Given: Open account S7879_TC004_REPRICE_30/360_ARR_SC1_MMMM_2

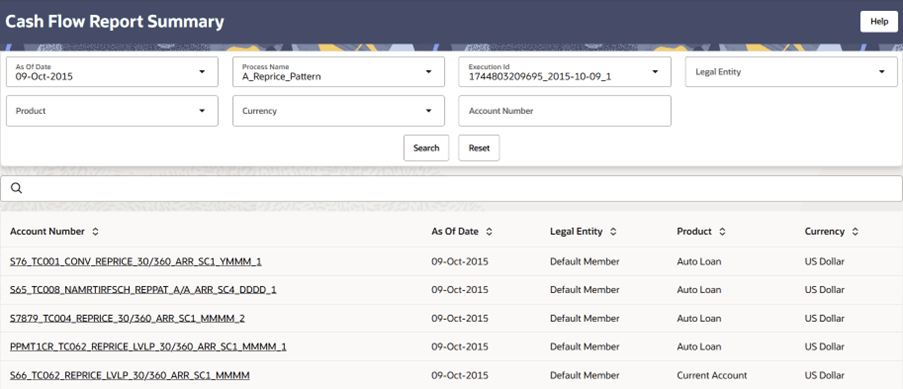Looking at the screenshot, I should [127, 318].
